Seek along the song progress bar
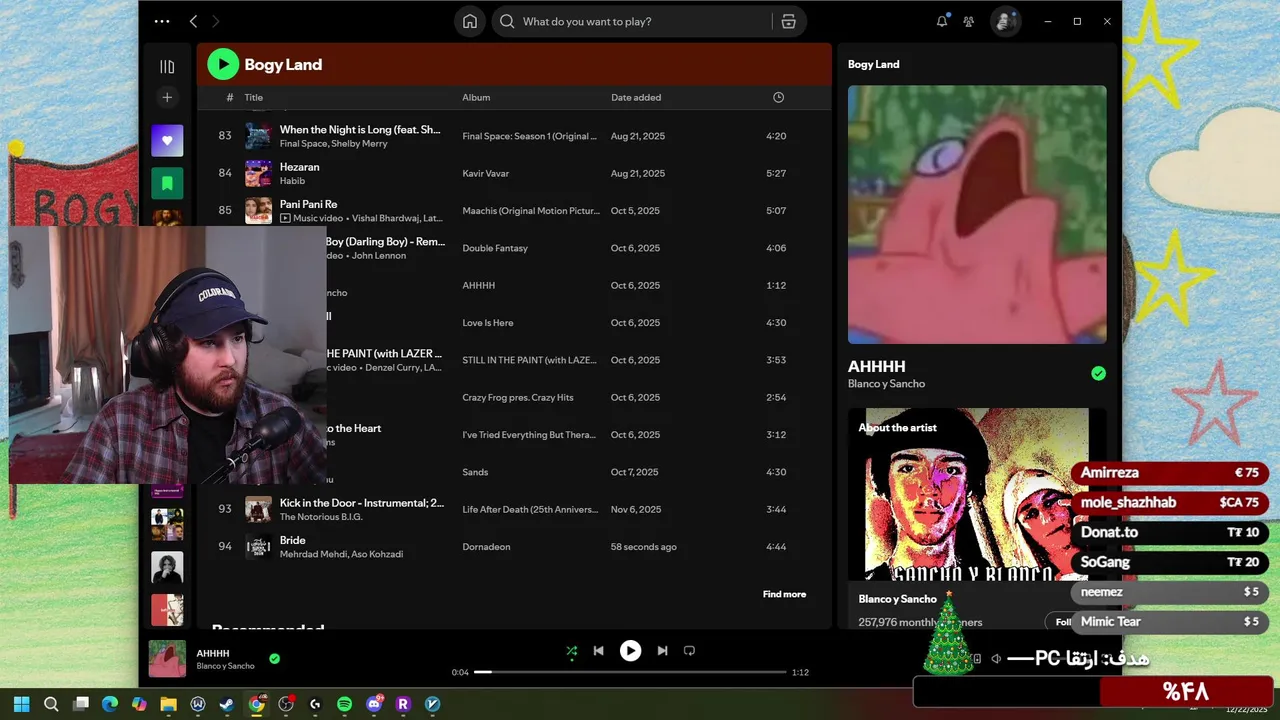 [x=632, y=672]
